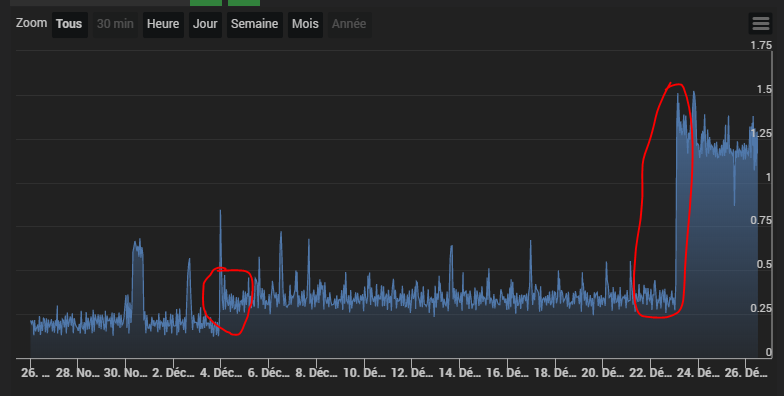Set zoom range to Heure
784x396 pixels.
tap(163, 24)
